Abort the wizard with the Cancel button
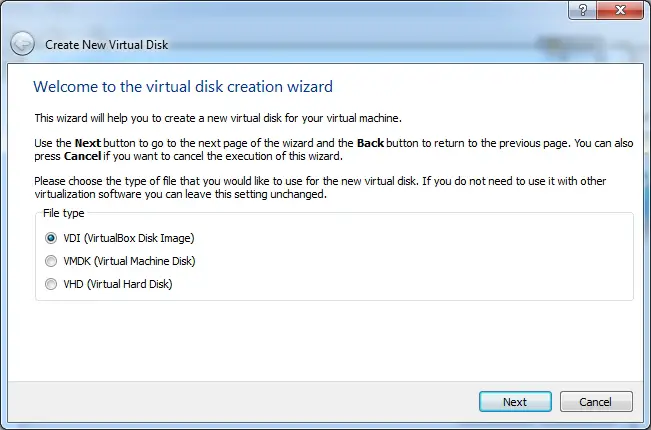 coord(596,402)
